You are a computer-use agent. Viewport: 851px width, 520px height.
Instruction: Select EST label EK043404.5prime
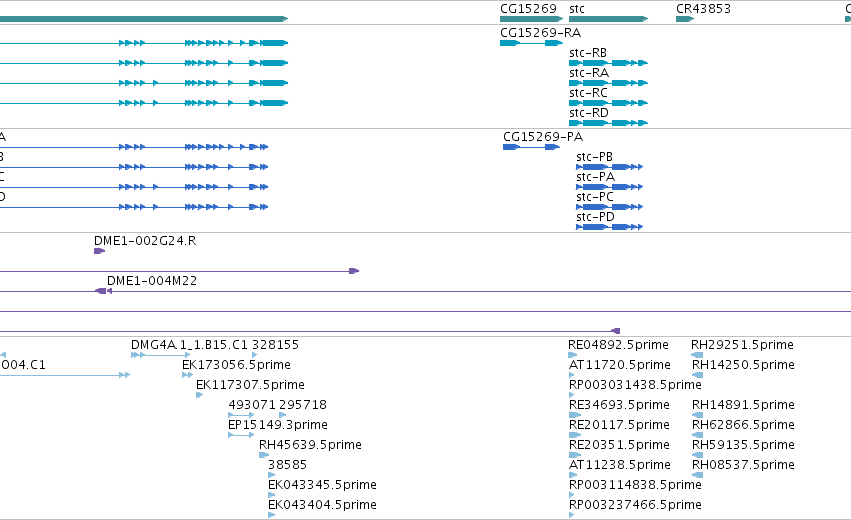(322, 505)
